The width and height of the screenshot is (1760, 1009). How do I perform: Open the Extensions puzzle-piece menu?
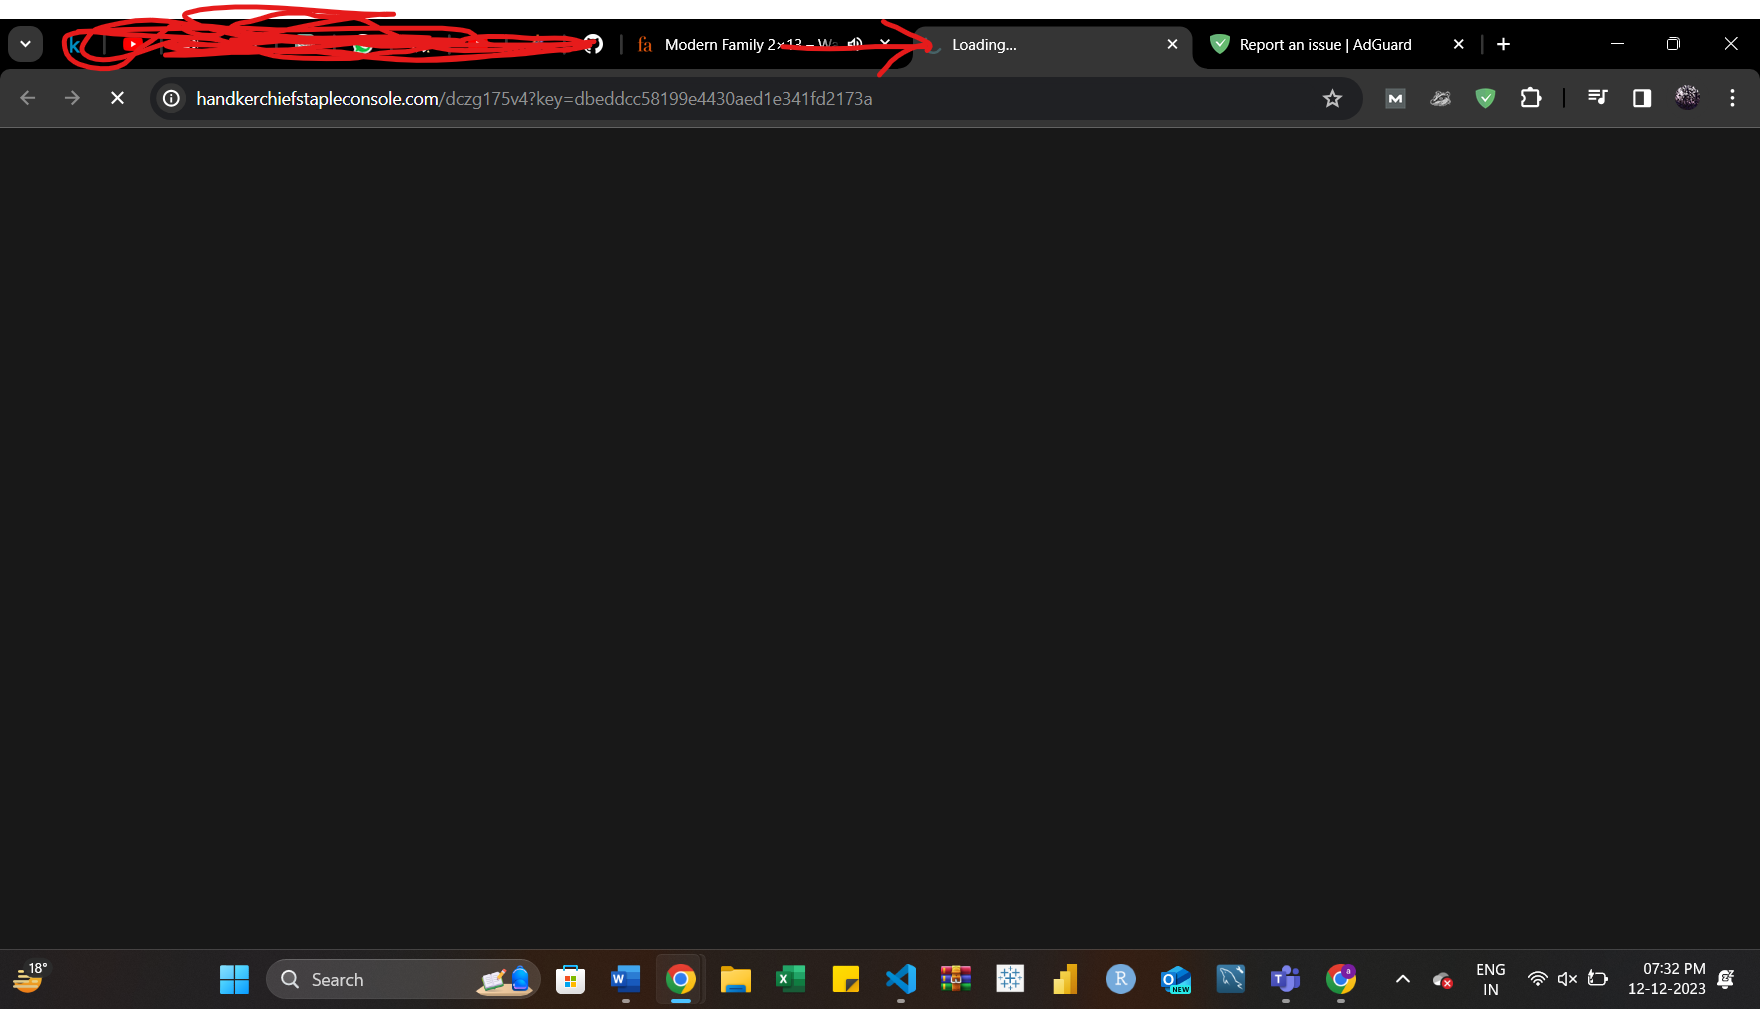pos(1530,98)
